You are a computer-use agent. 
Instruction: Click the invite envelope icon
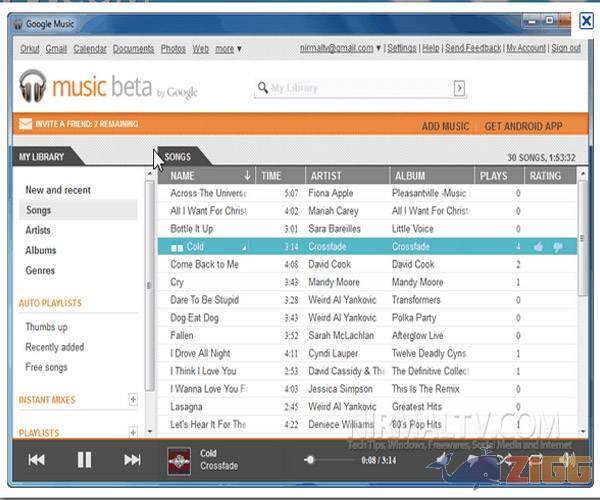click(x=25, y=124)
